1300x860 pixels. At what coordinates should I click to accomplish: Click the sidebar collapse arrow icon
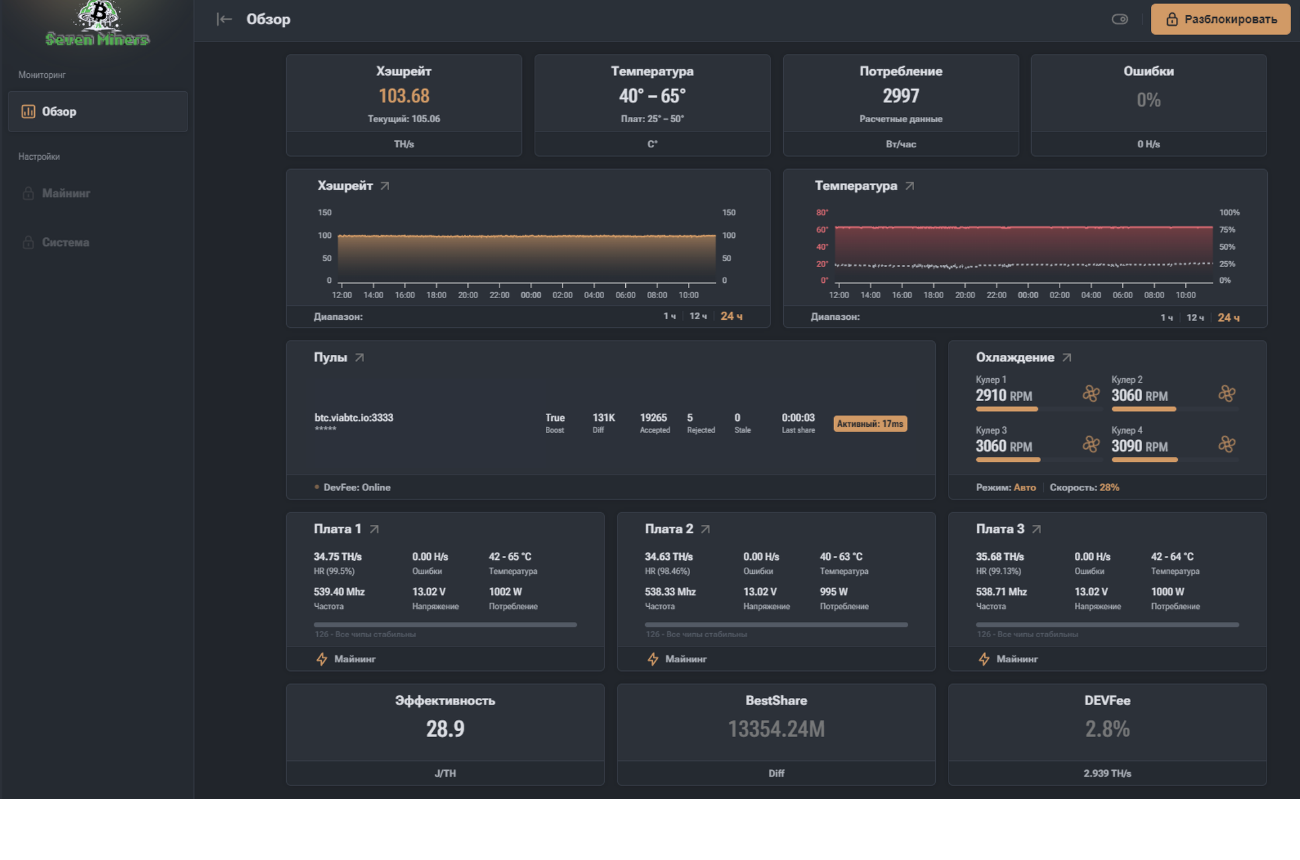point(224,19)
